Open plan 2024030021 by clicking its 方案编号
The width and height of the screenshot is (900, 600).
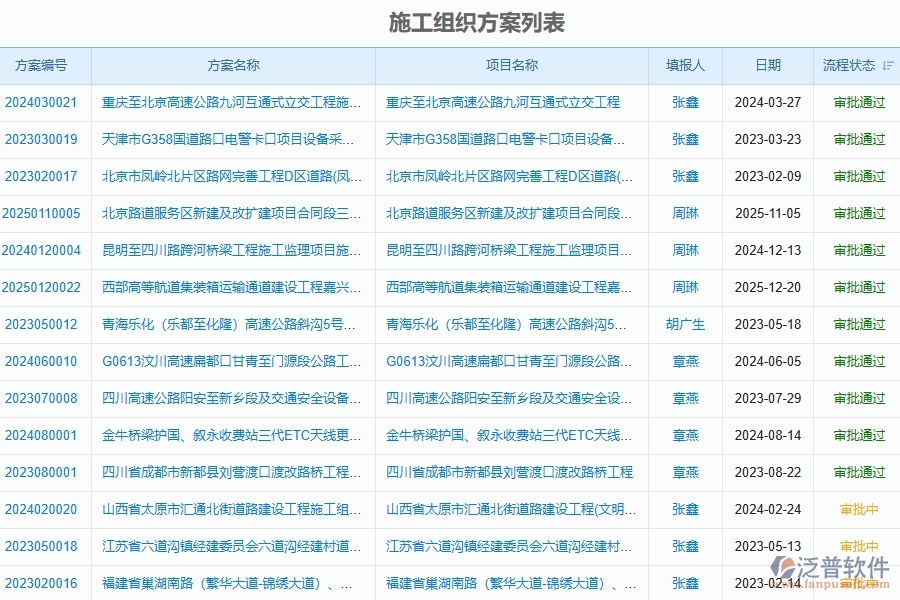[42, 103]
